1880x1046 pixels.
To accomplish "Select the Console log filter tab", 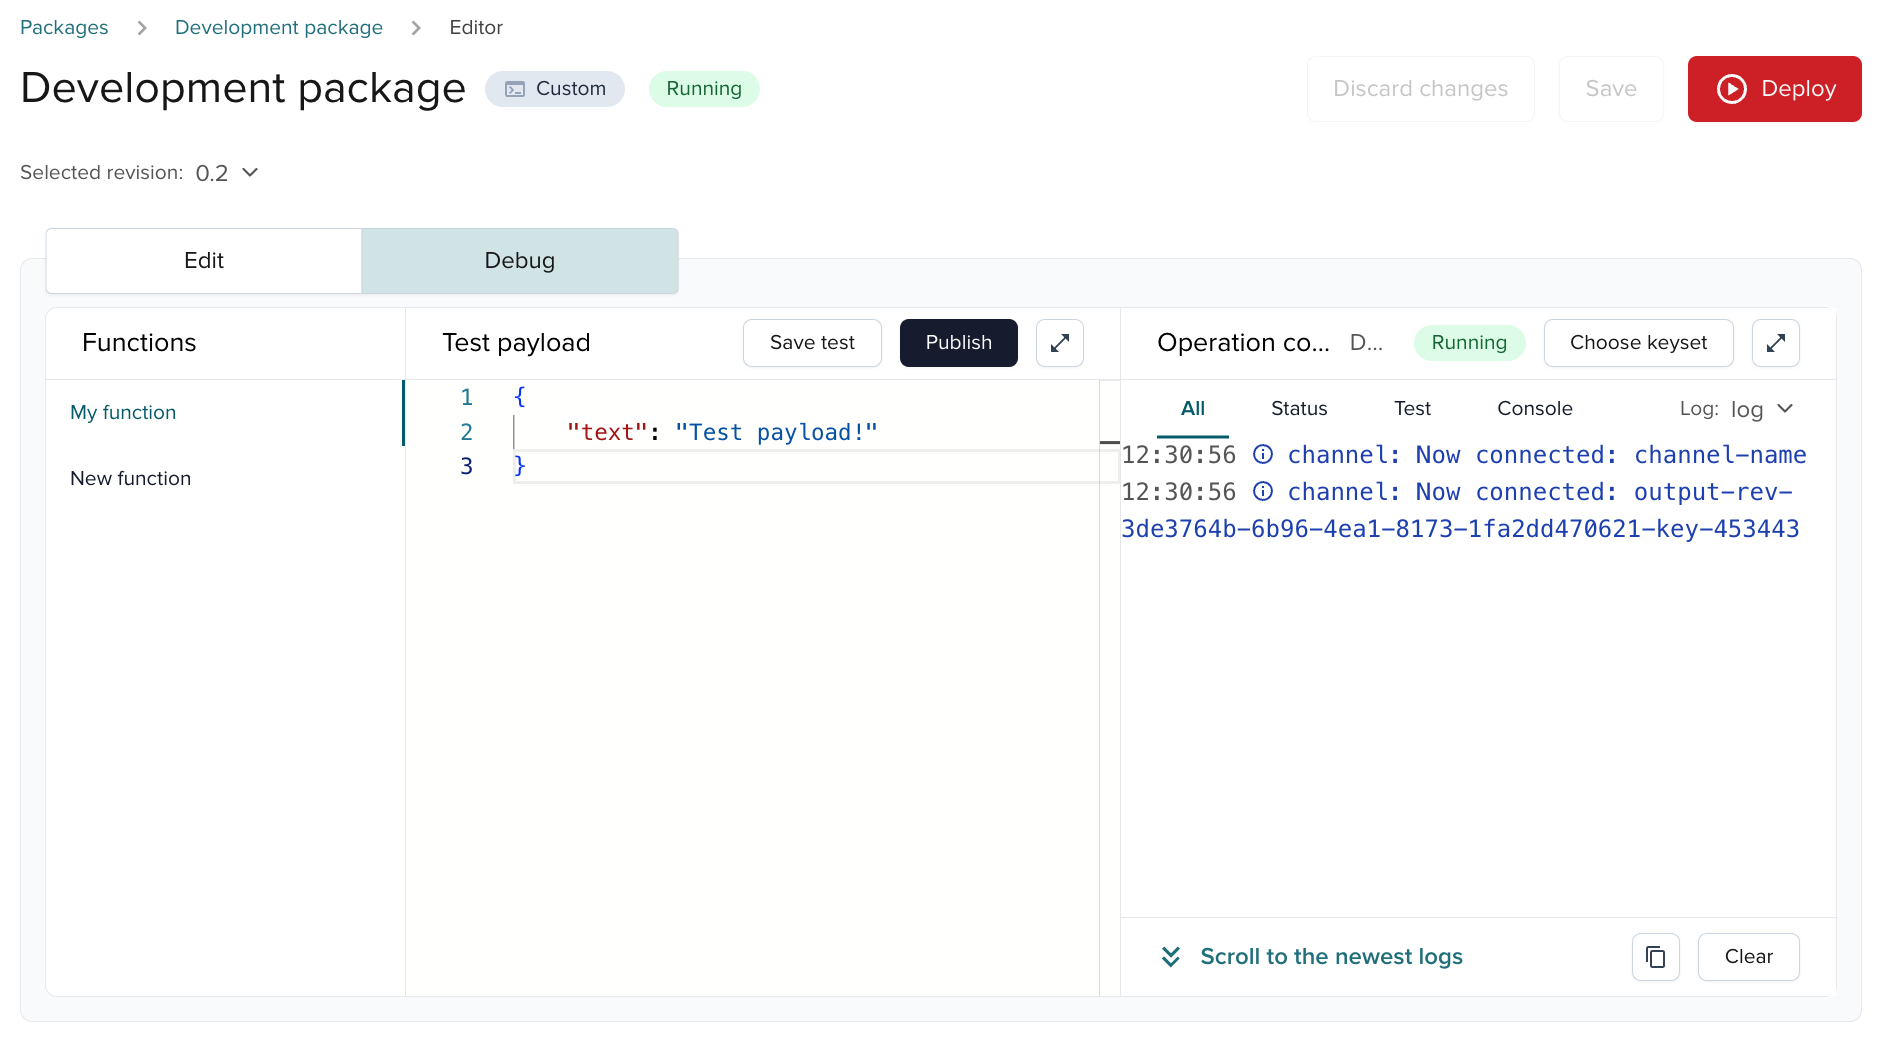I will point(1534,409).
